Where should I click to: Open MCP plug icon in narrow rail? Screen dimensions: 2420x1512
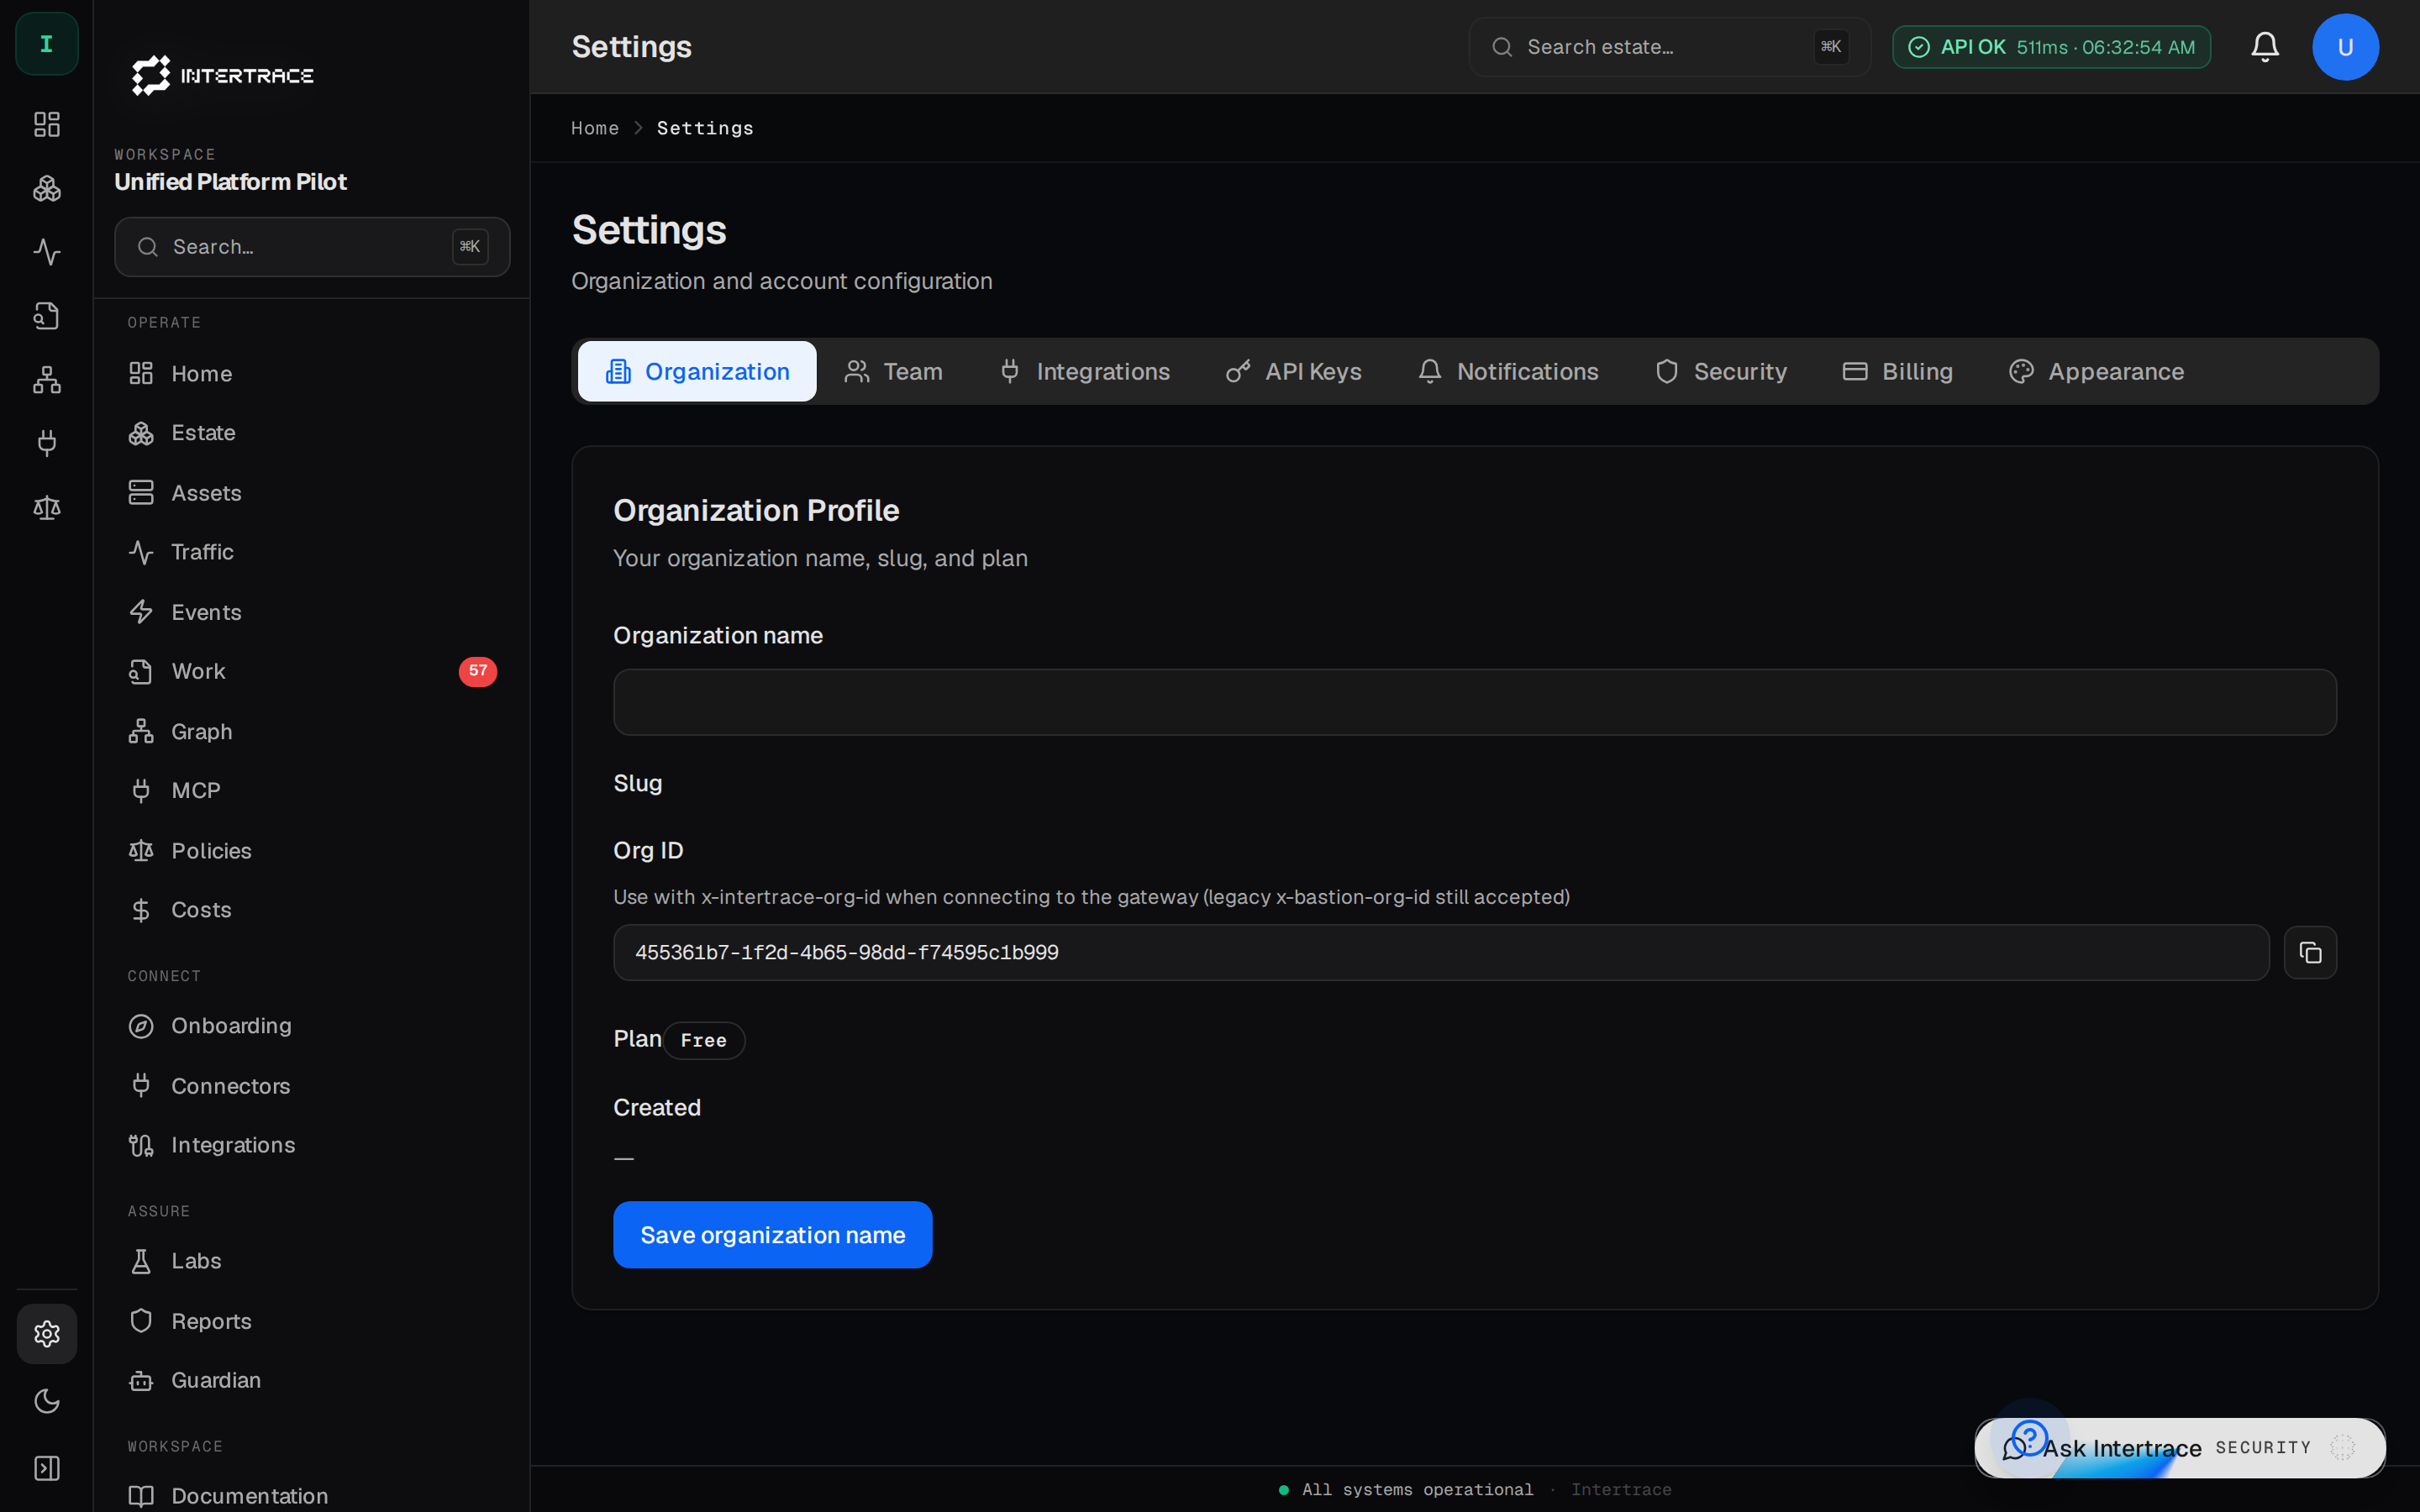[47, 443]
